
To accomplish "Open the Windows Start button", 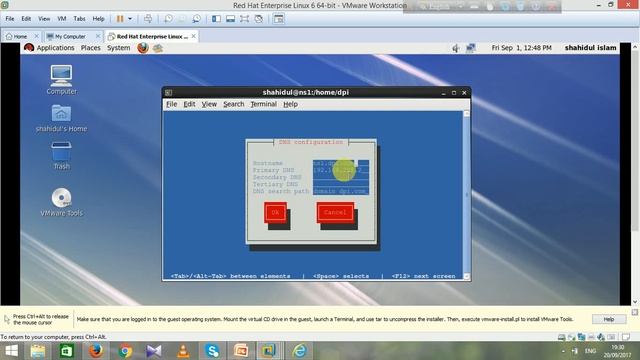I will [x=11, y=351].
